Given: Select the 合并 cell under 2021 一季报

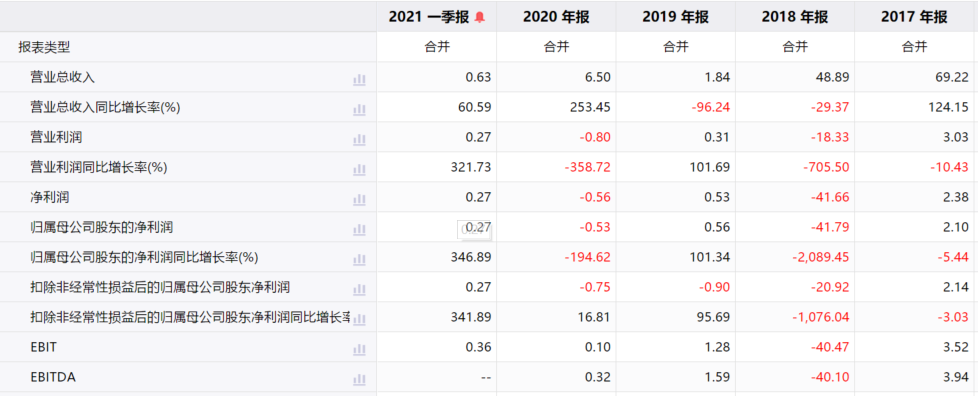Looking at the screenshot, I should click(437, 47).
